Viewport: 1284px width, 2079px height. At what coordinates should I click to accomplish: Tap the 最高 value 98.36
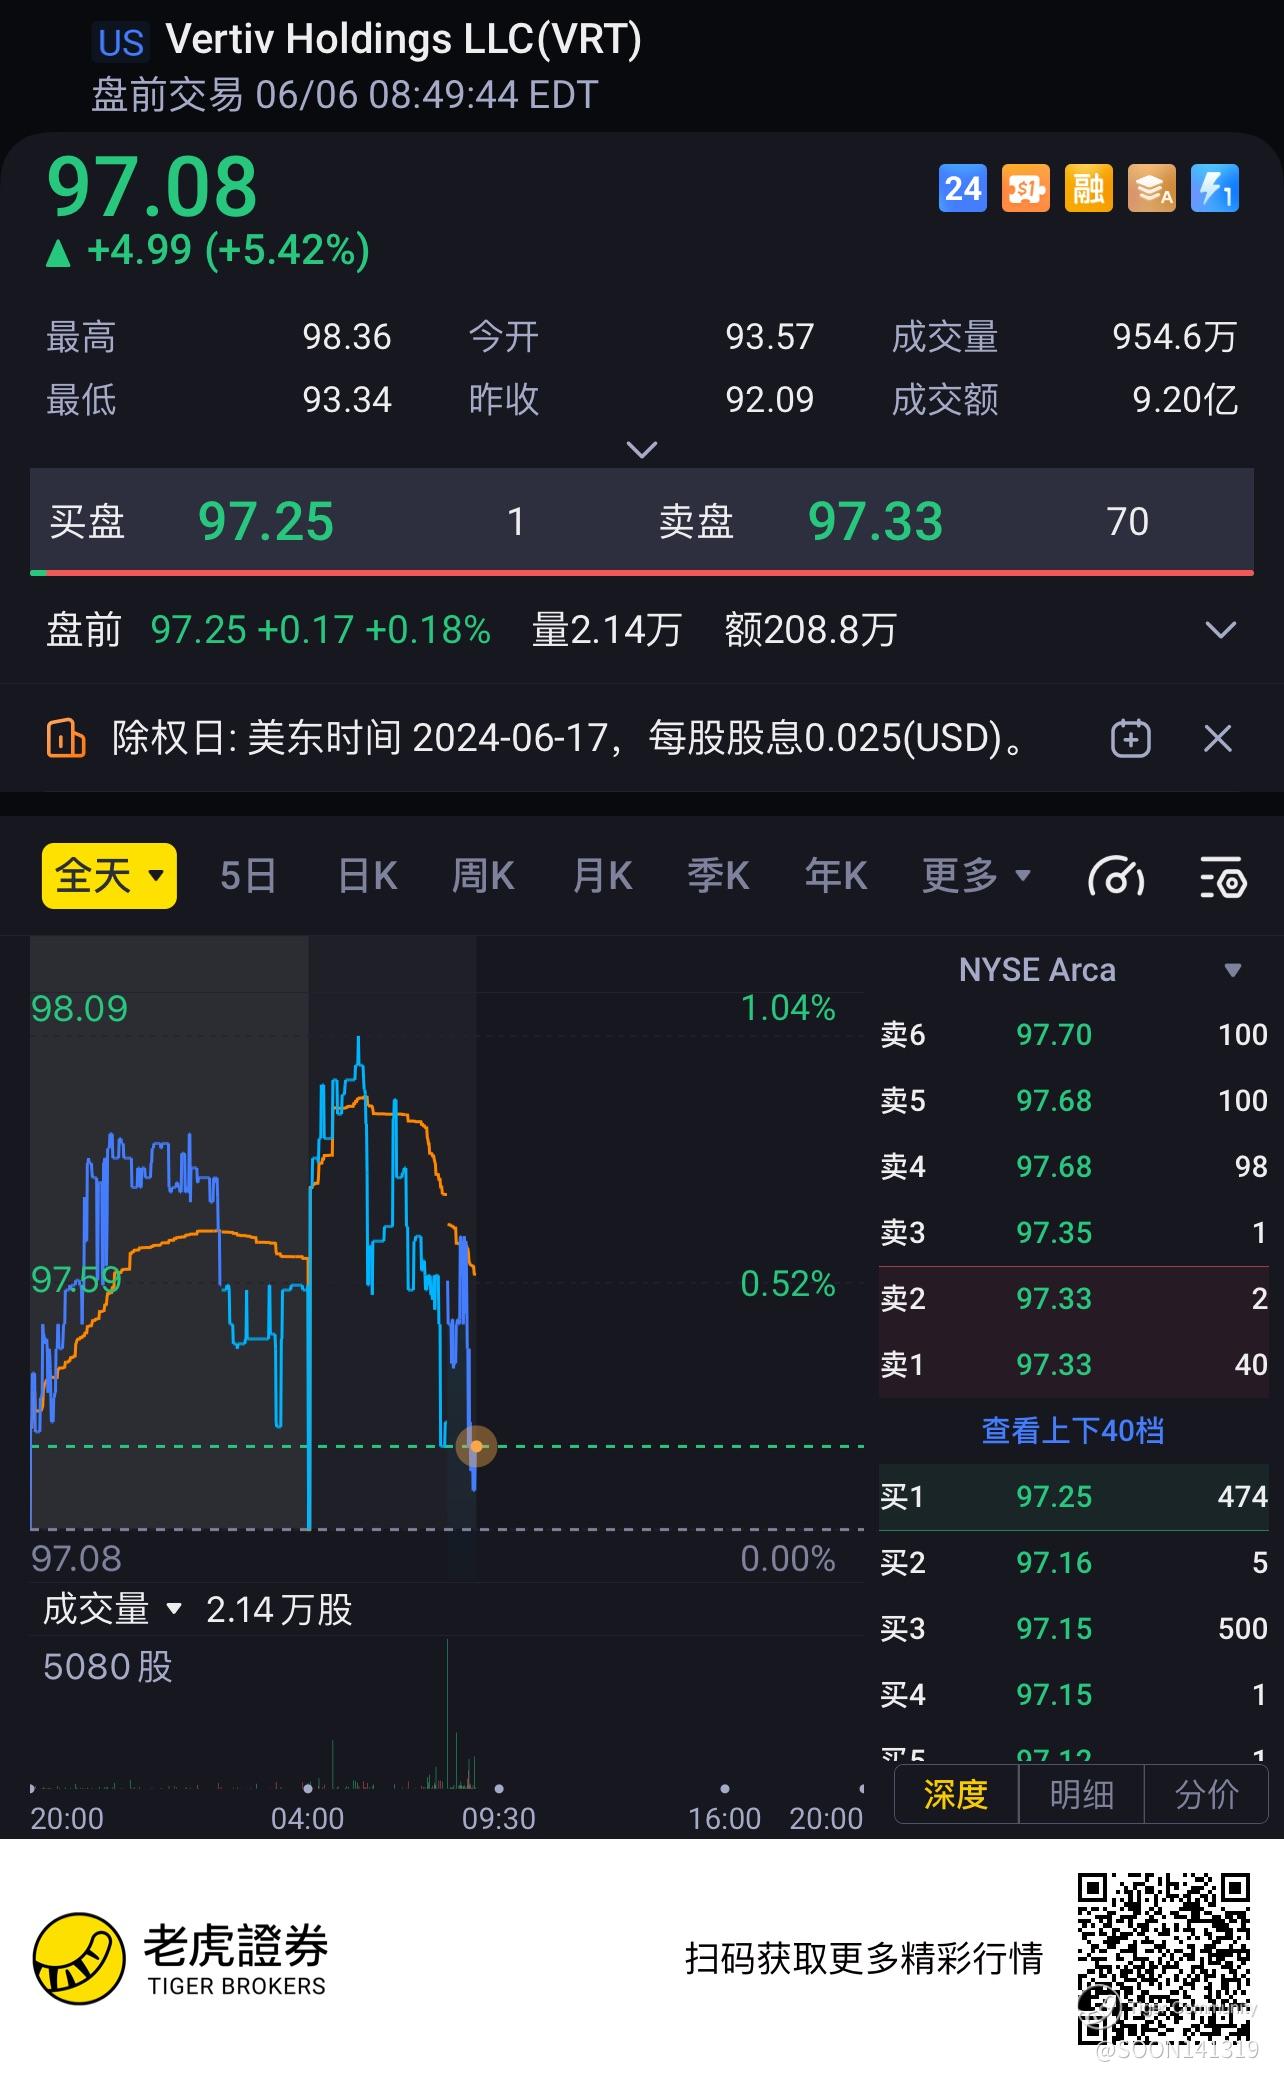coord(347,337)
